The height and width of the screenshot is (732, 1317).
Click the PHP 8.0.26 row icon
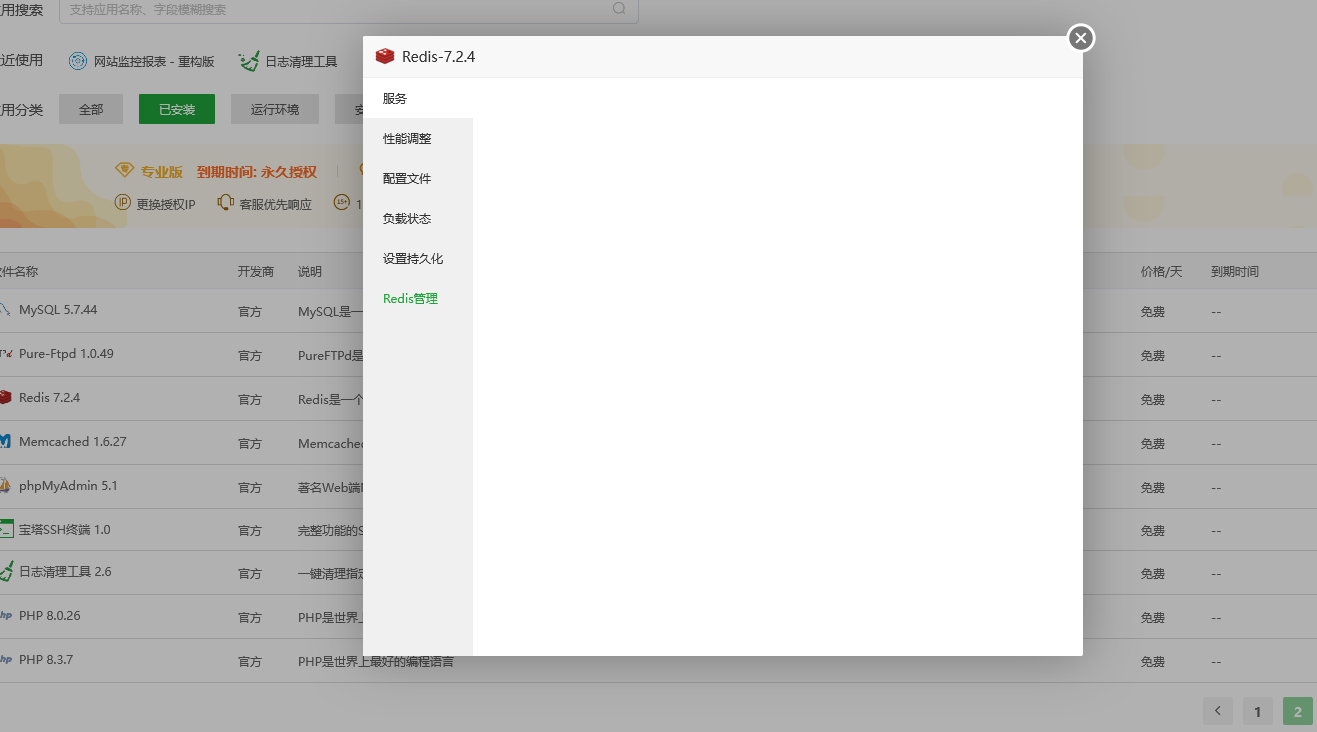click(6, 616)
